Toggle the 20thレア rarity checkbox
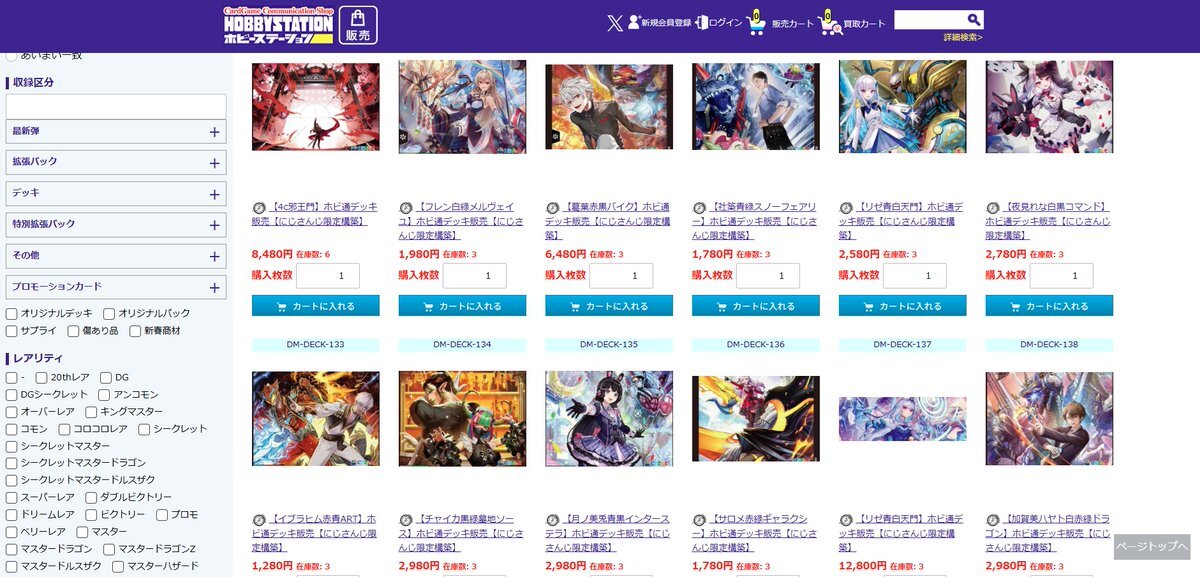 (x=42, y=377)
